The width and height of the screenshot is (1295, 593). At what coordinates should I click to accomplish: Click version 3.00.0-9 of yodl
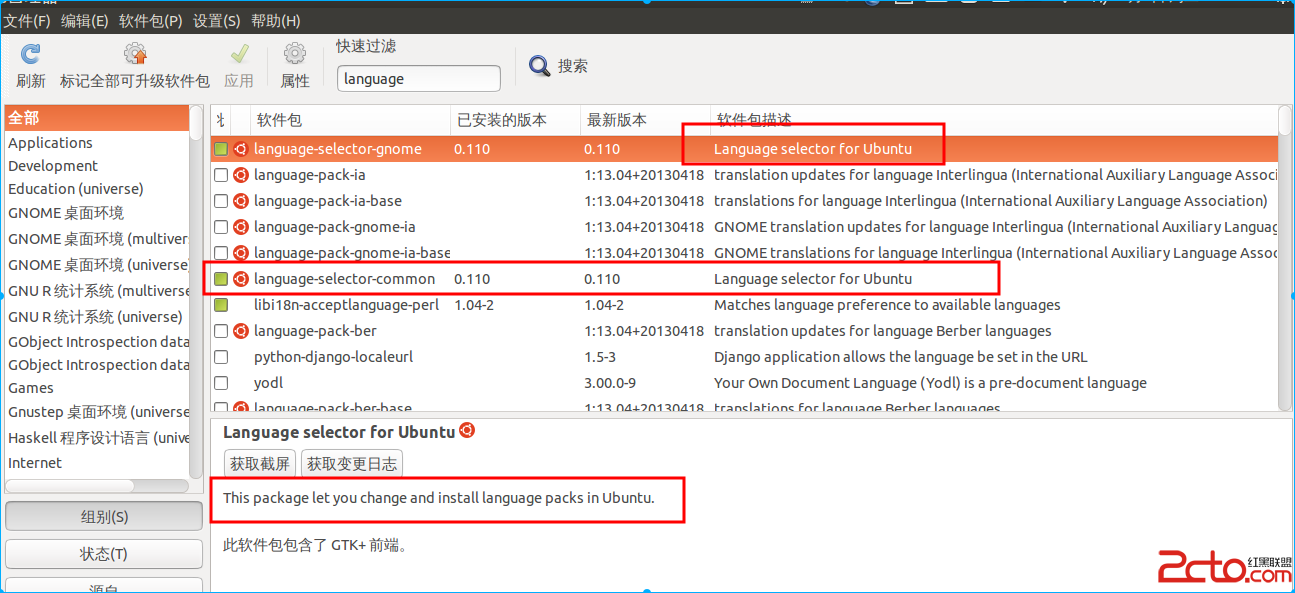(610, 383)
